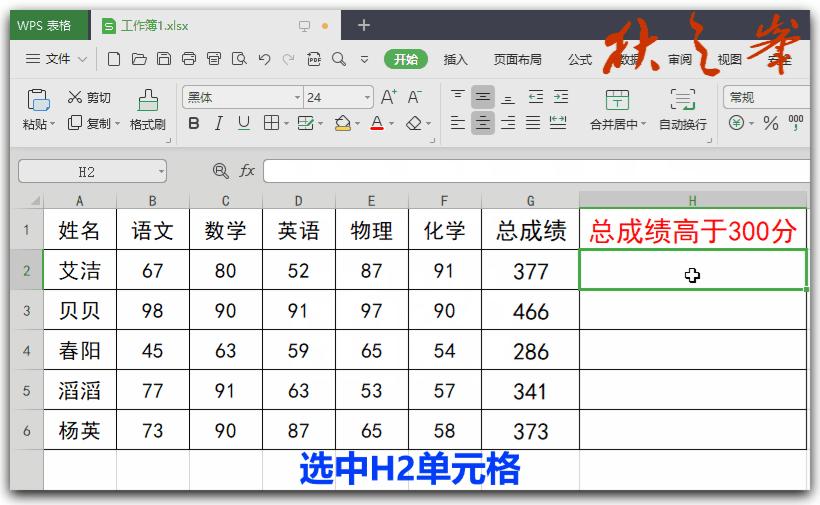Image resolution: width=820 pixels, height=505 pixels.
Task: Click the Print icon in the quick toolbar
Action: (189, 59)
